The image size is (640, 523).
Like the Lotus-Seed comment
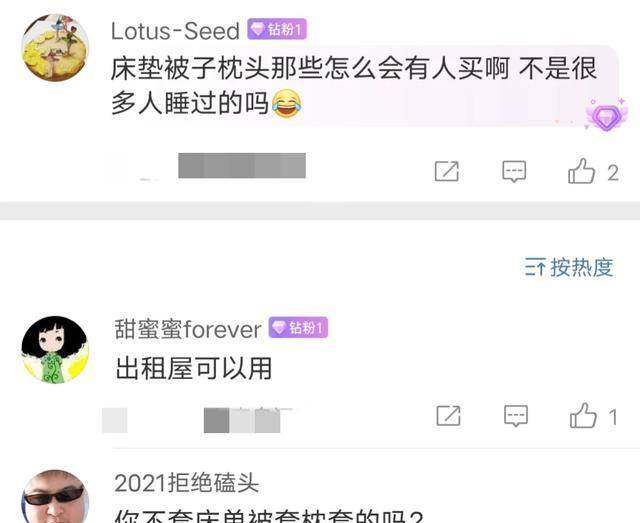(581, 171)
